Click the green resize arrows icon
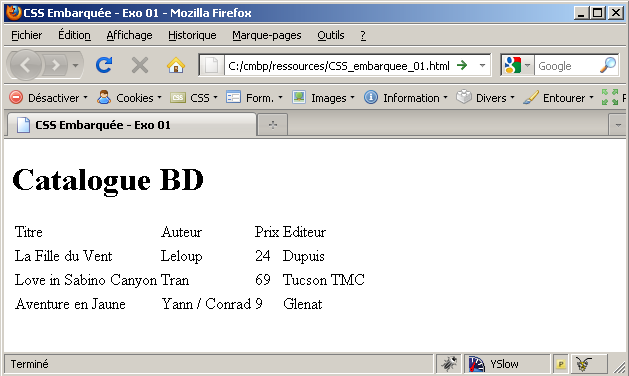The width and height of the screenshot is (629, 376). [610, 97]
